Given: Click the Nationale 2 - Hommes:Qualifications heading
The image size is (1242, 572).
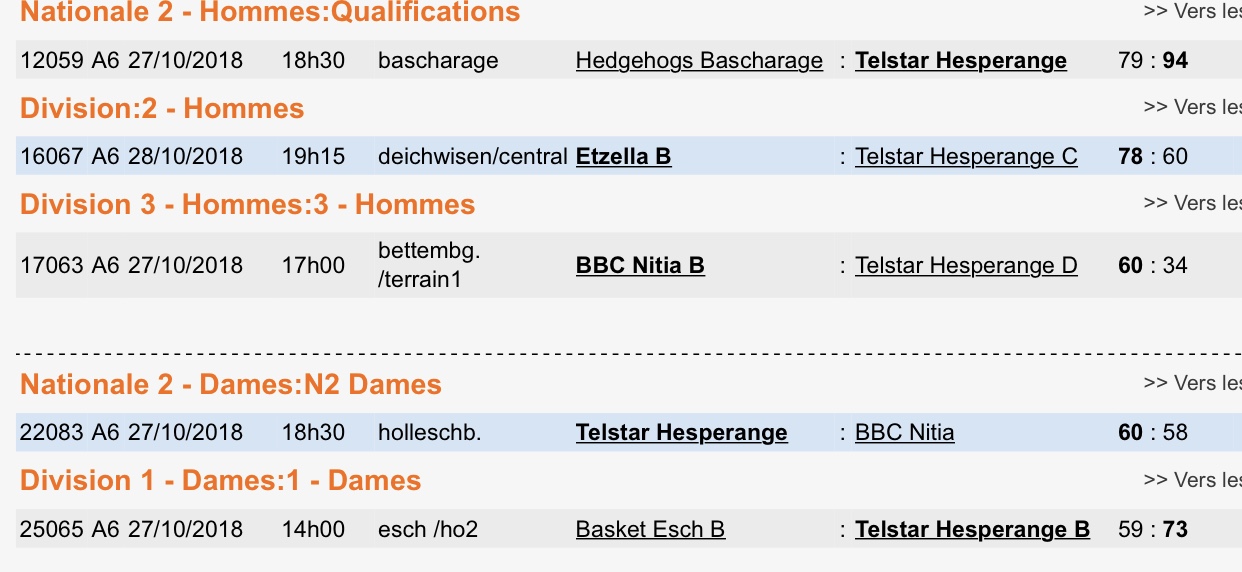Looking at the screenshot, I should [x=270, y=13].
